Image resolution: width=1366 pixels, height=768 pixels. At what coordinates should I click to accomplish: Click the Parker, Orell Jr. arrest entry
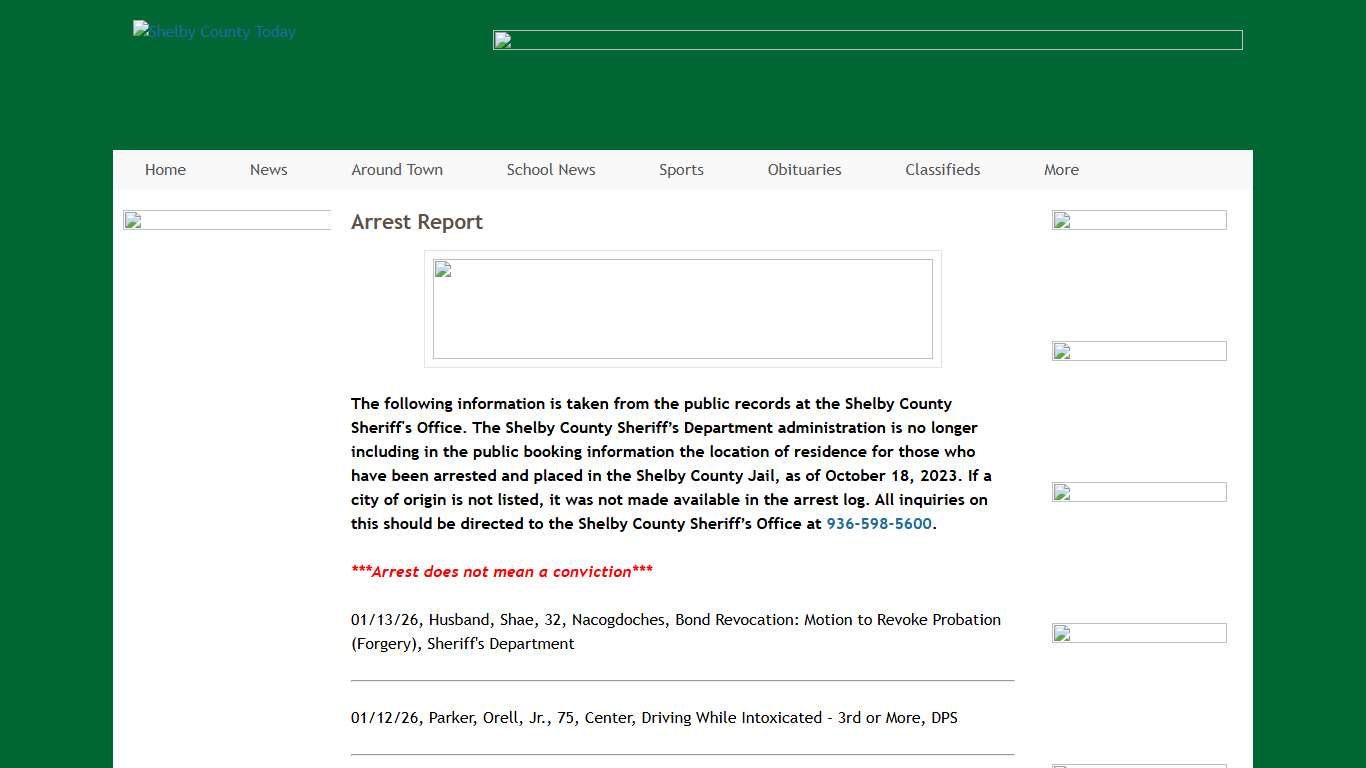coord(654,718)
